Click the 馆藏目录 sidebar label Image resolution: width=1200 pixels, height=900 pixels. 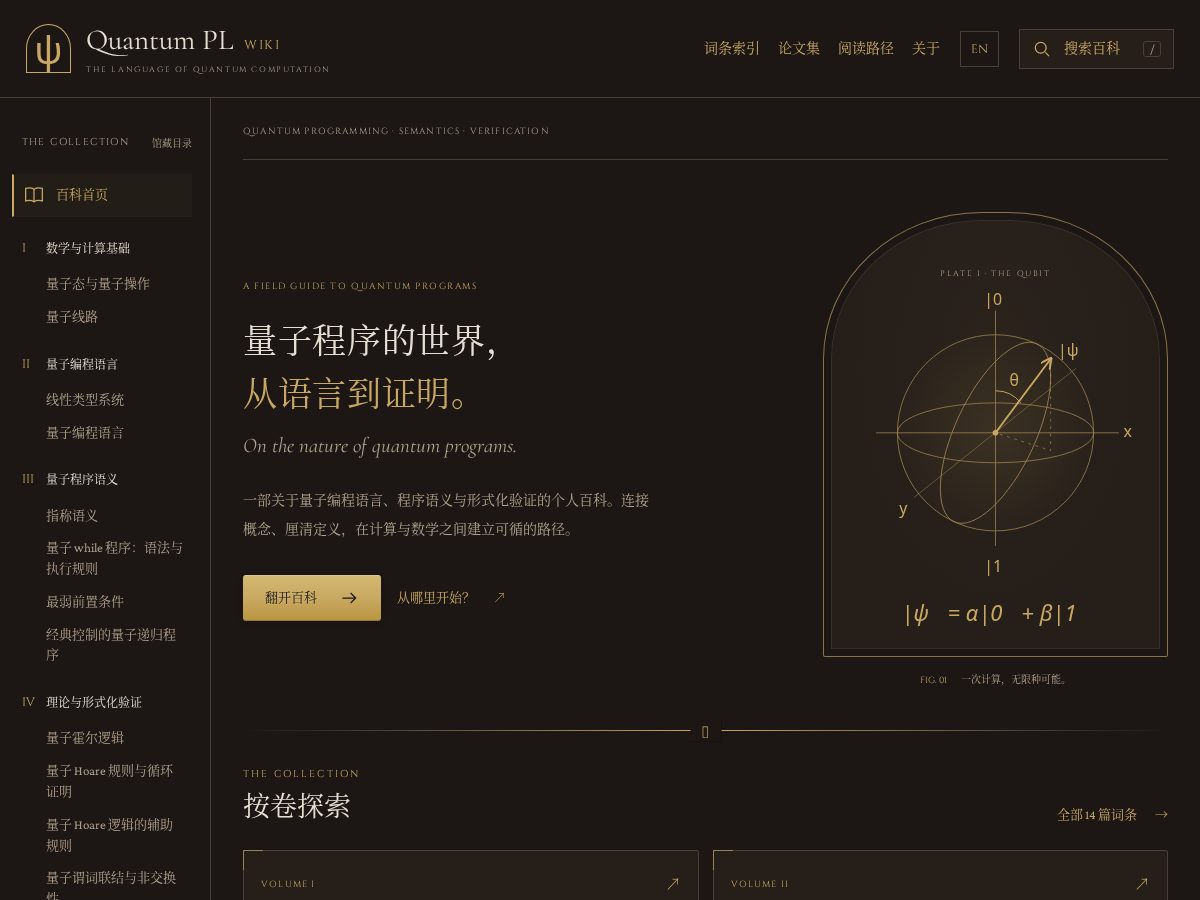click(172, 143)
